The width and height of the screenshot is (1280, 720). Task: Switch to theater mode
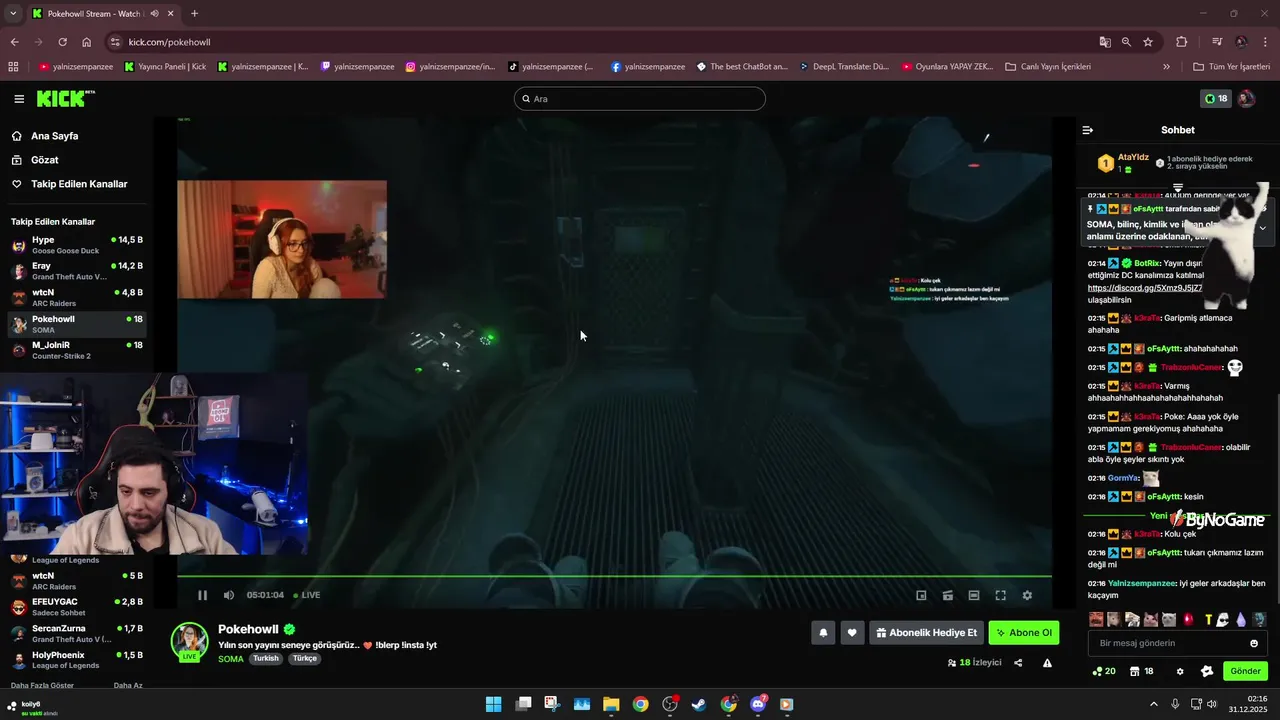coord(974,595)
